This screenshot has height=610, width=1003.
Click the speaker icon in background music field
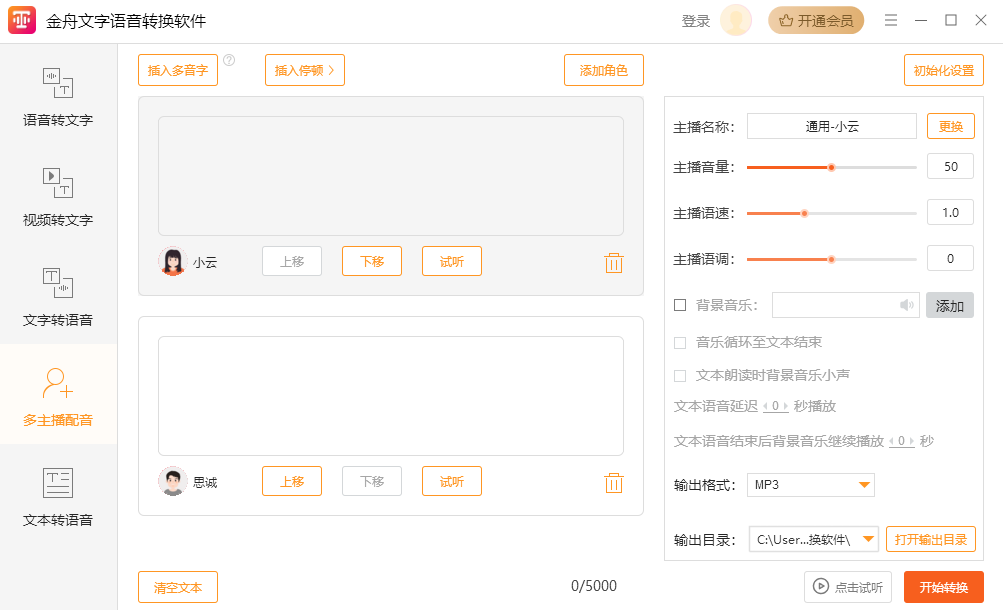coord(906,306)
